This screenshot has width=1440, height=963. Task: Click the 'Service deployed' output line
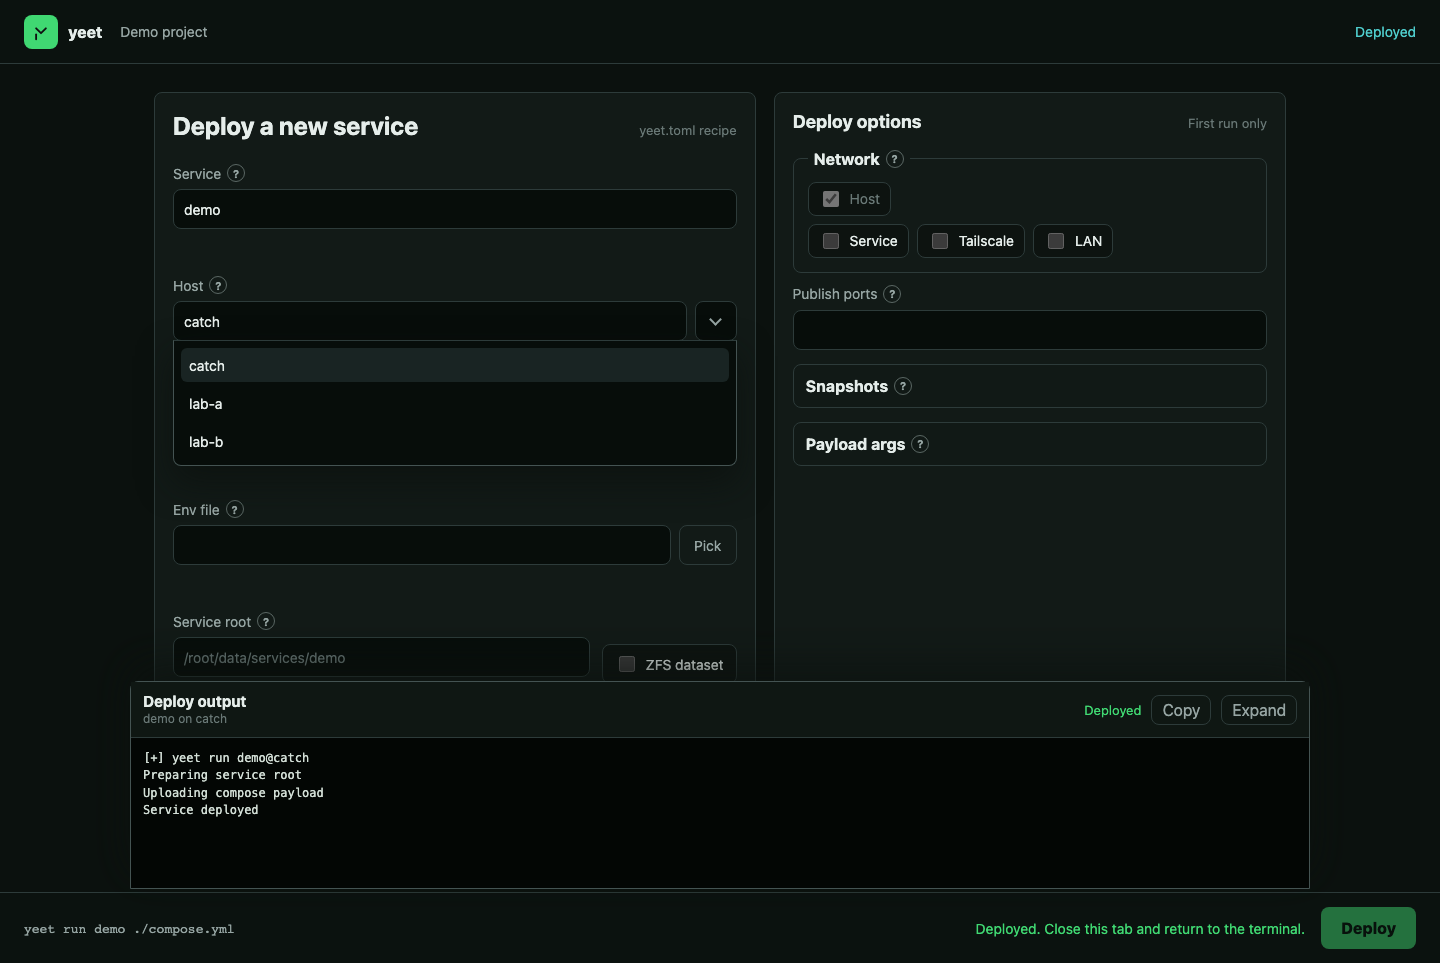[x=201, y=810]
